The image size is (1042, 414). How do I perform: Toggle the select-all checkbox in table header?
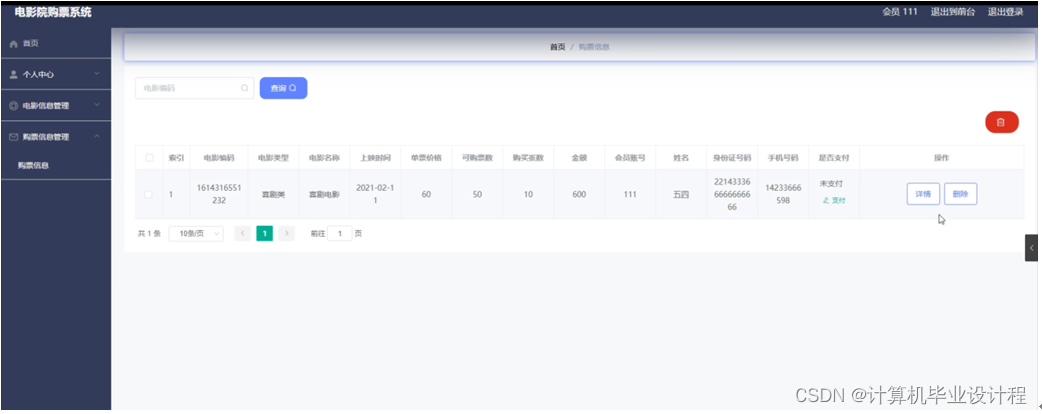[x=149, y=158]
